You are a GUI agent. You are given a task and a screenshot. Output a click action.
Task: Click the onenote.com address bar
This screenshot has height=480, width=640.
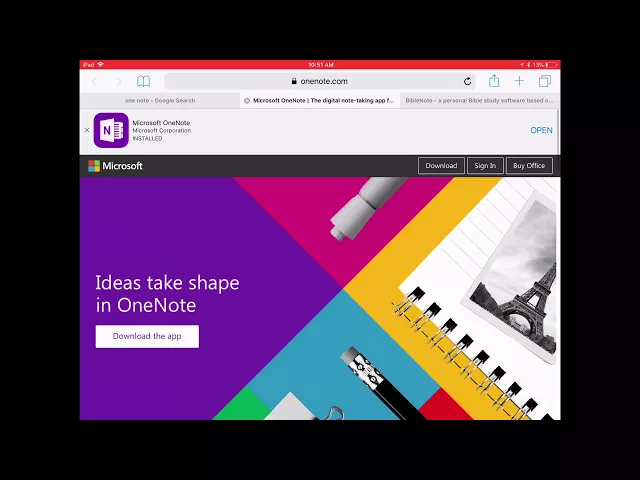(320, 81)
